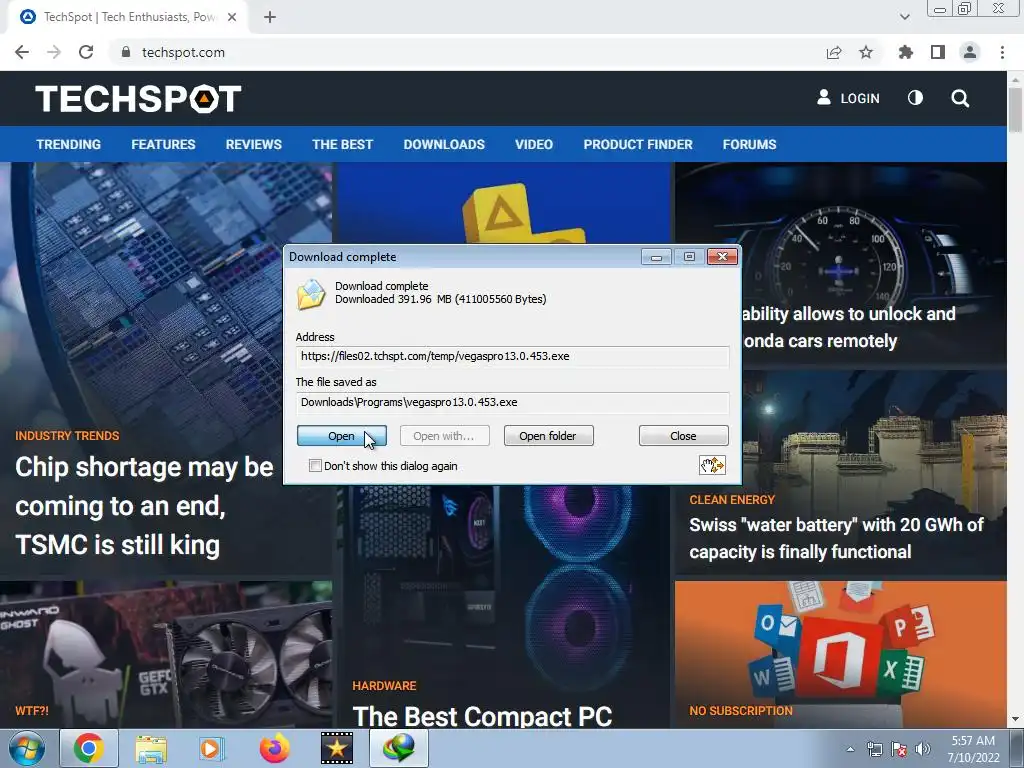Image resolution: width=1024 pixels, height=768 pixels.
Task: Click the Address field with download URL
Action: (x=512, y=357)
